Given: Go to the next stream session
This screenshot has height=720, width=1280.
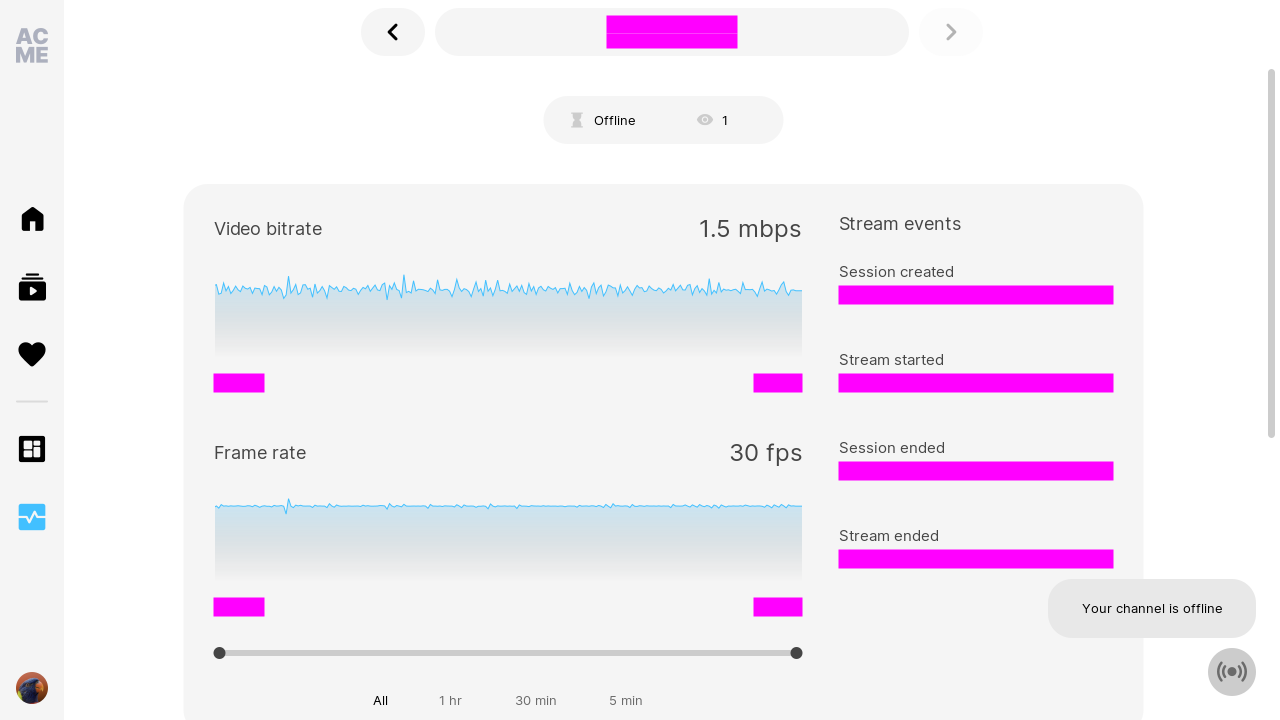Looking at the screenshot, I should click(x=951, y=32).
